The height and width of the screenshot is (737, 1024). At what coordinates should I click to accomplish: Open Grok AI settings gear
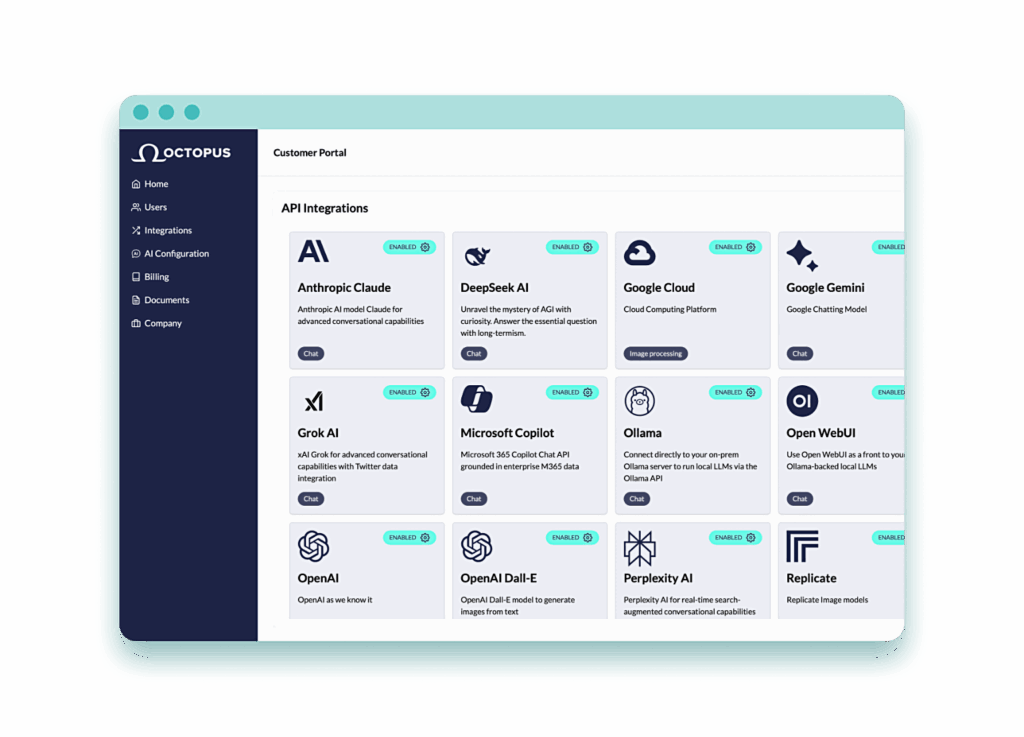425,392
